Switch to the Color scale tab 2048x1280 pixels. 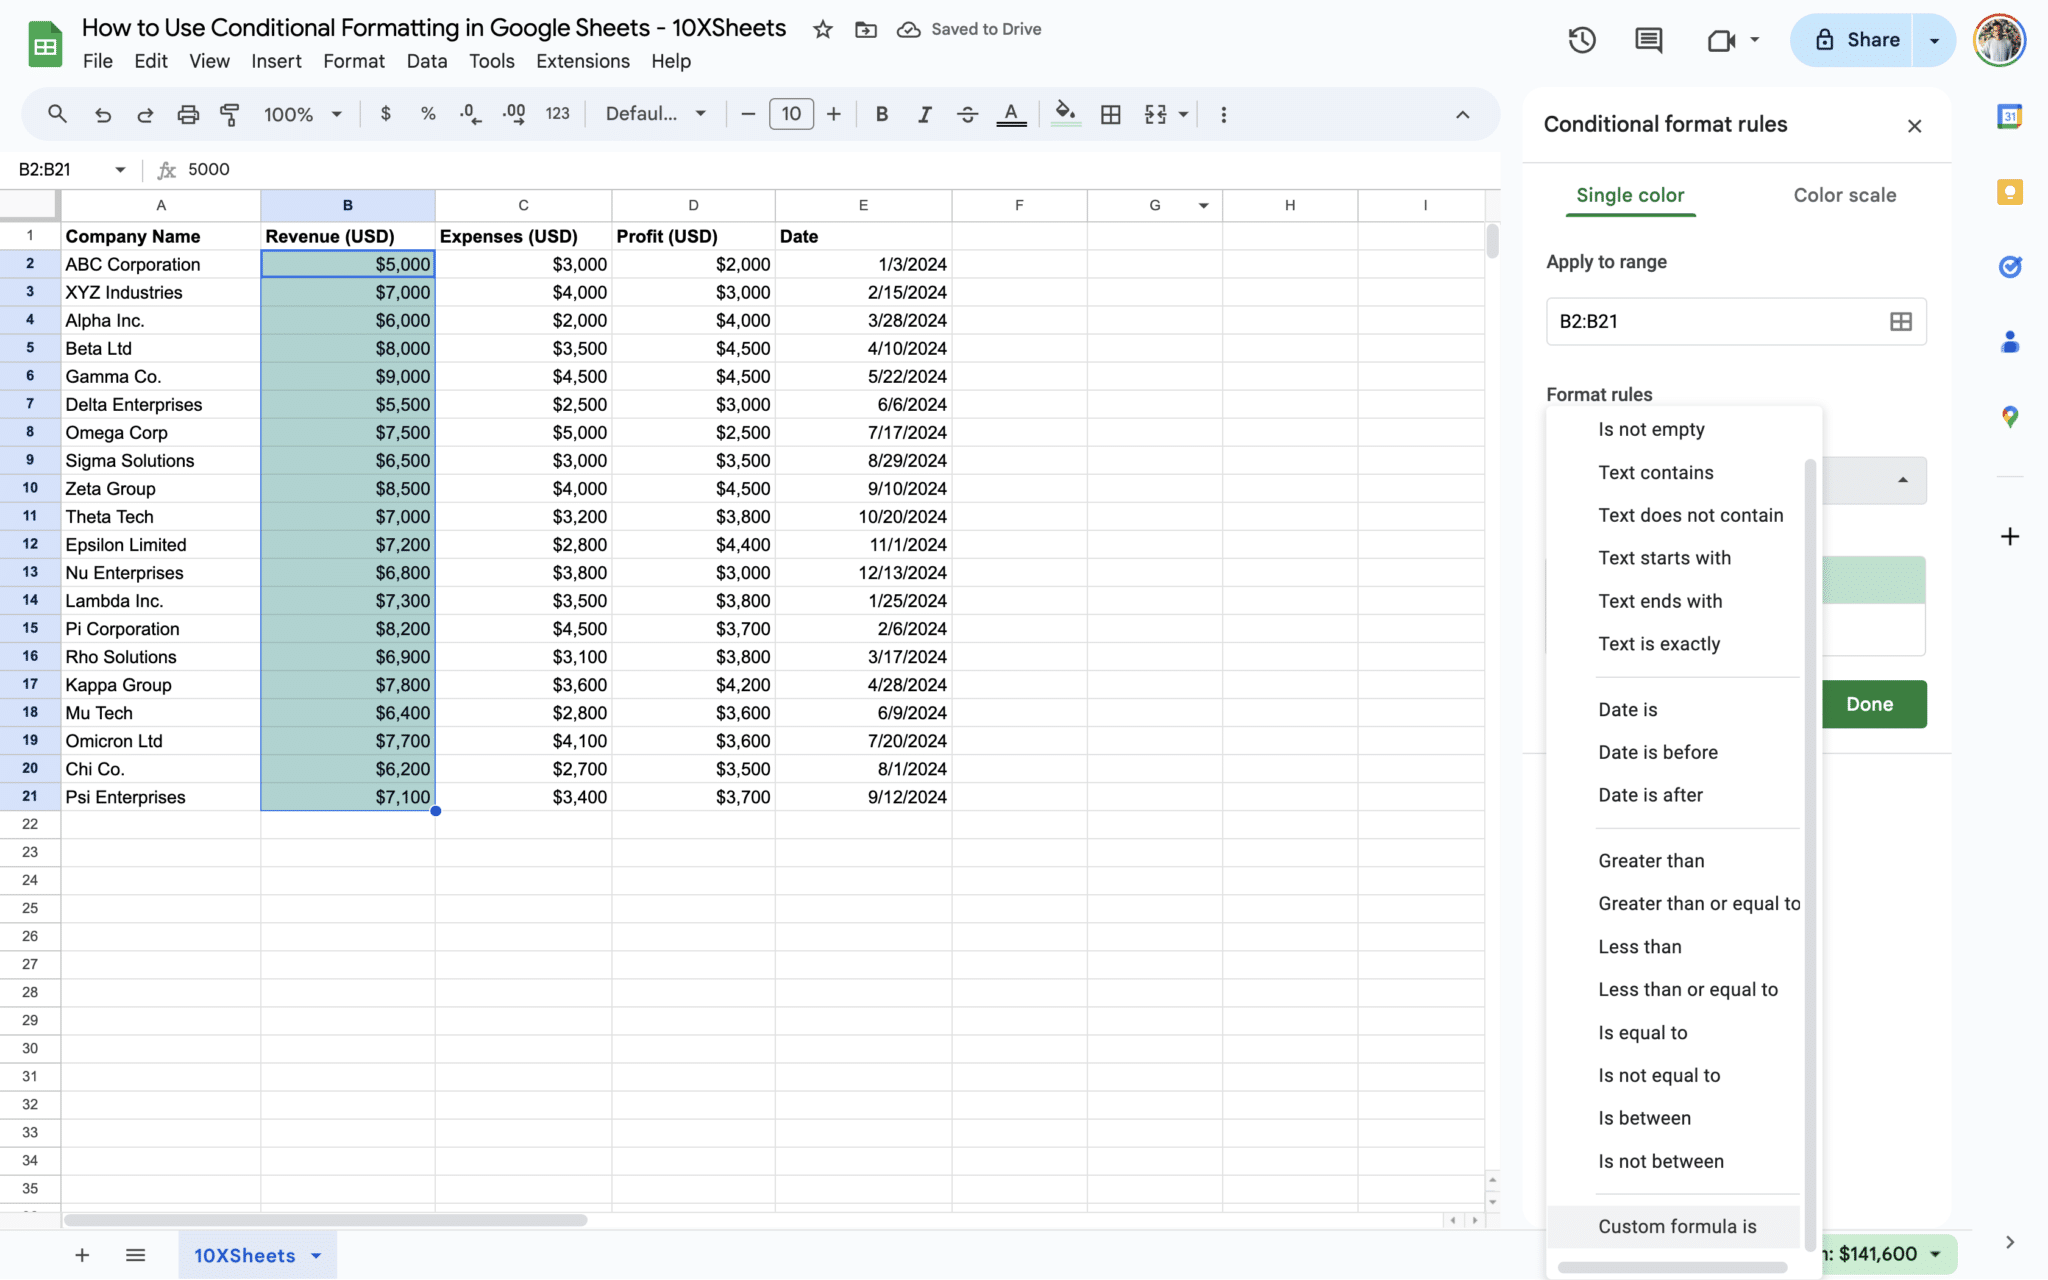click(x=1844, y=195)
